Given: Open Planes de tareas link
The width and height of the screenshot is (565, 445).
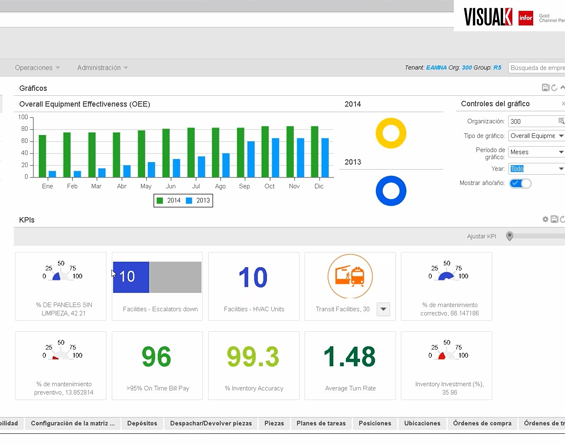Looking at the screenshot, I should [x=321, y=423].
